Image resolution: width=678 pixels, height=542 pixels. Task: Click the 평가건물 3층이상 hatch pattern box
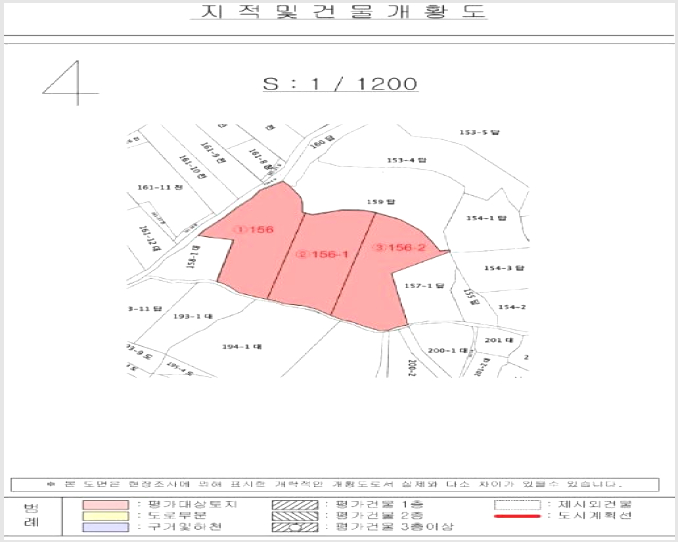click(295, 527)
